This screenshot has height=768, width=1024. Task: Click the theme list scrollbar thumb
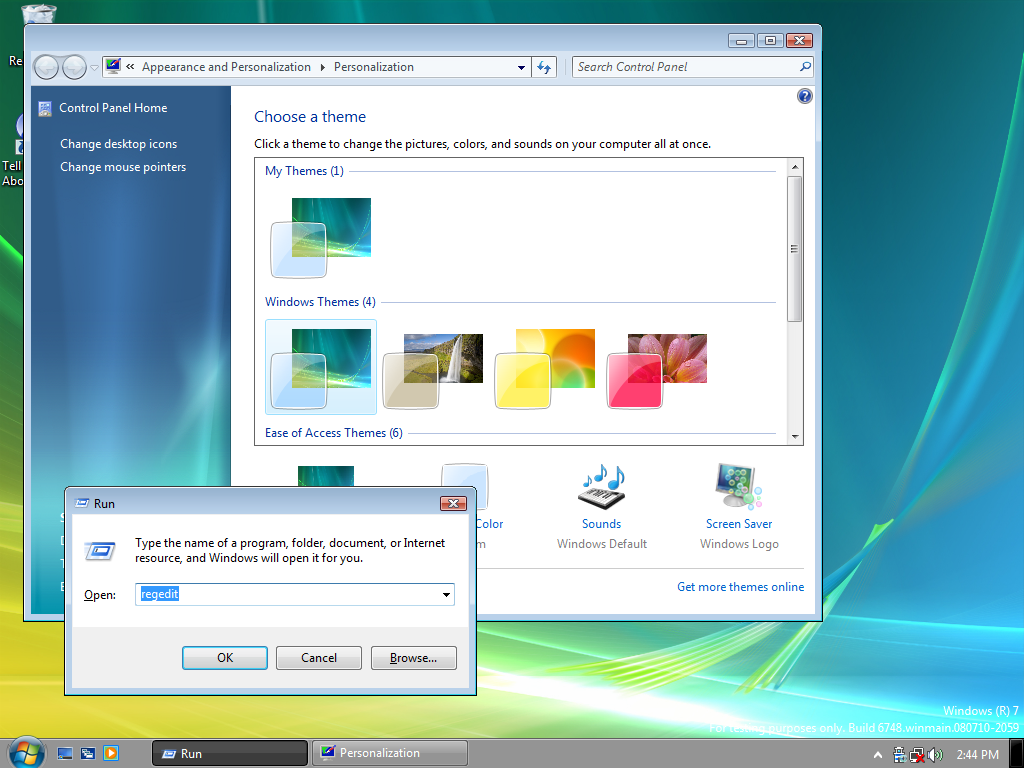point(795,249)
